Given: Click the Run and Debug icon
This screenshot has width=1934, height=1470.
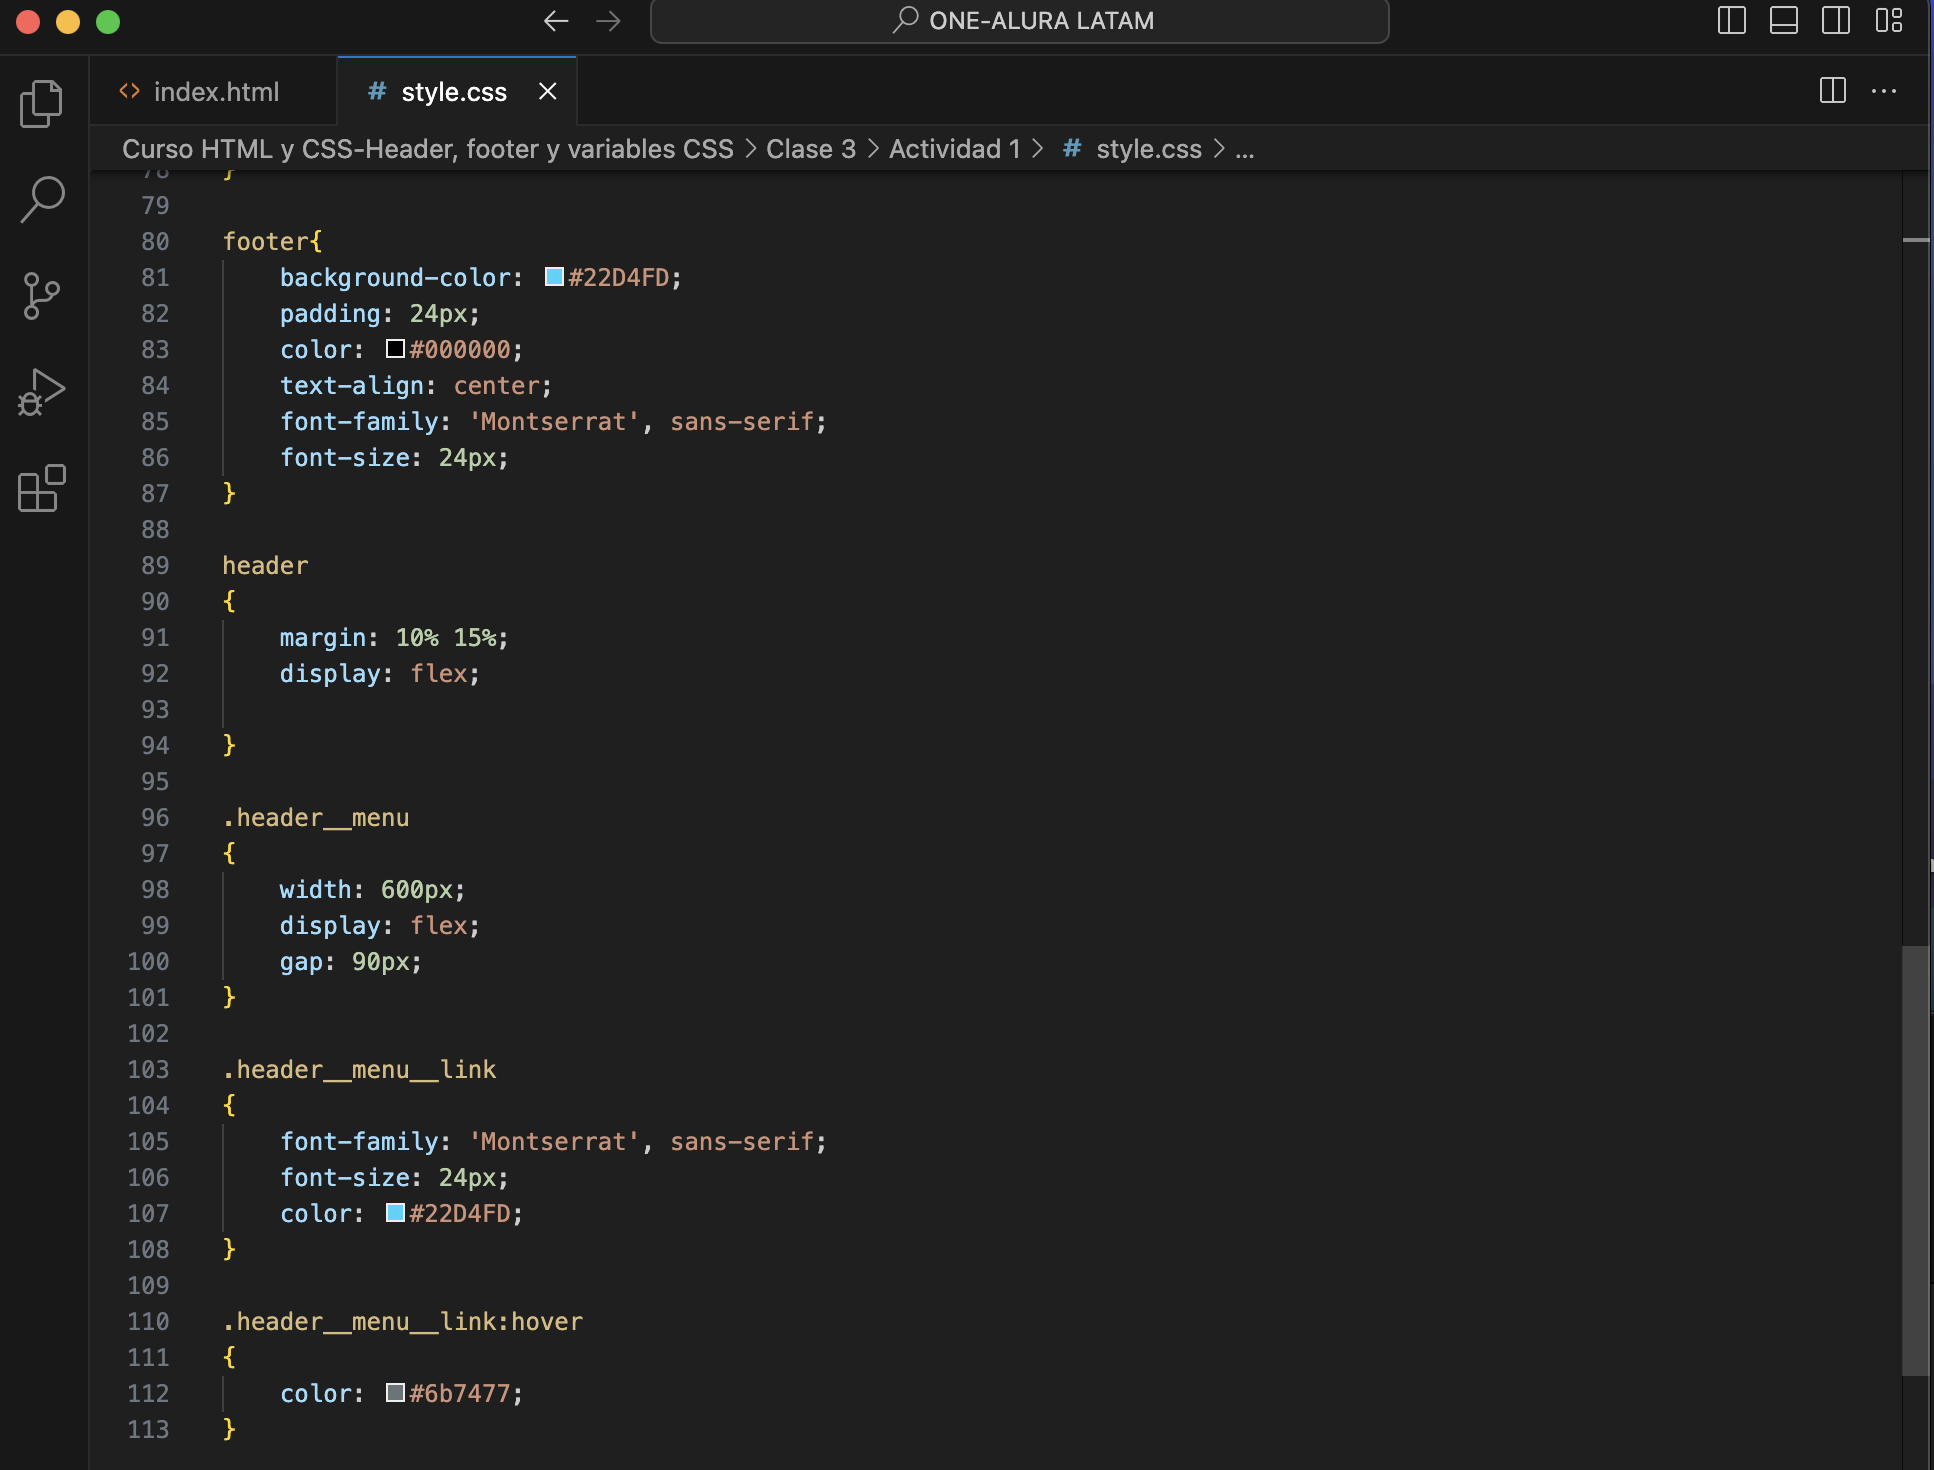Looking at the screenshot, I should [42, 391].
